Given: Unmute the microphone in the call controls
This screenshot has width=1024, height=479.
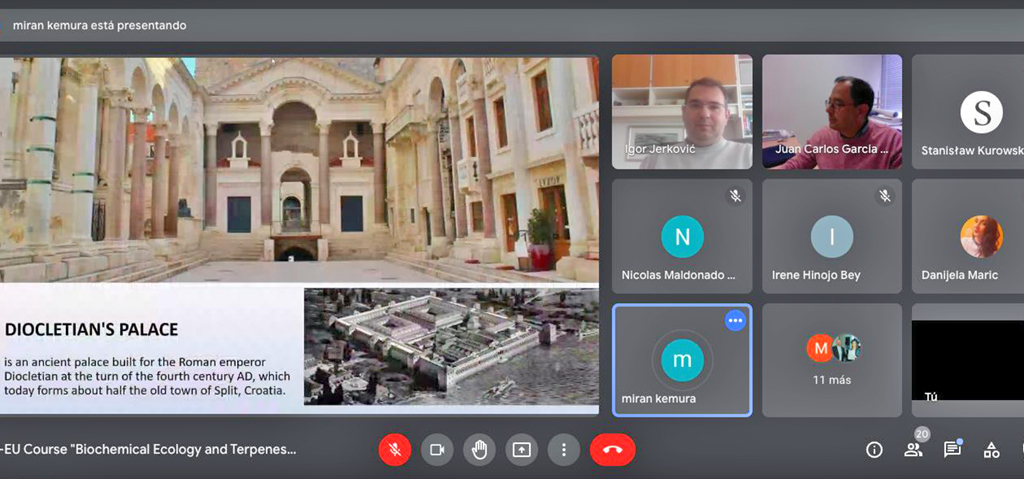Looking at the screenshot, I should point(395,450).
